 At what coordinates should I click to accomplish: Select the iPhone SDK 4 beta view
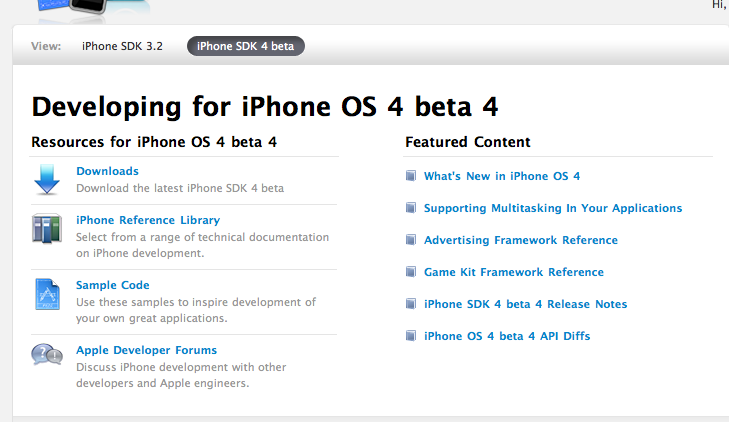point(245,46)
